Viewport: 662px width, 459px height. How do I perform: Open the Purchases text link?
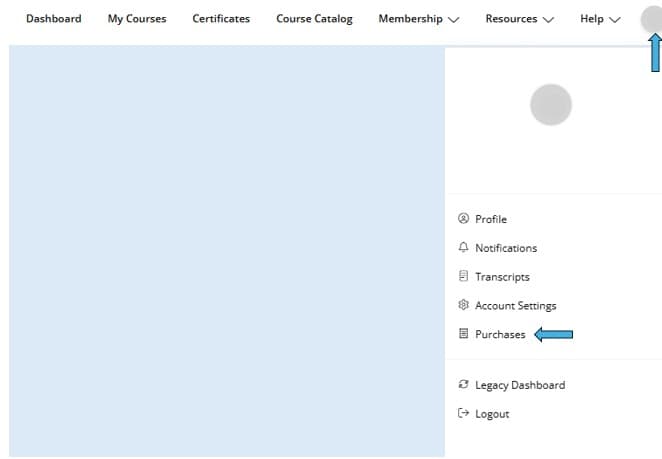[500, 335]
